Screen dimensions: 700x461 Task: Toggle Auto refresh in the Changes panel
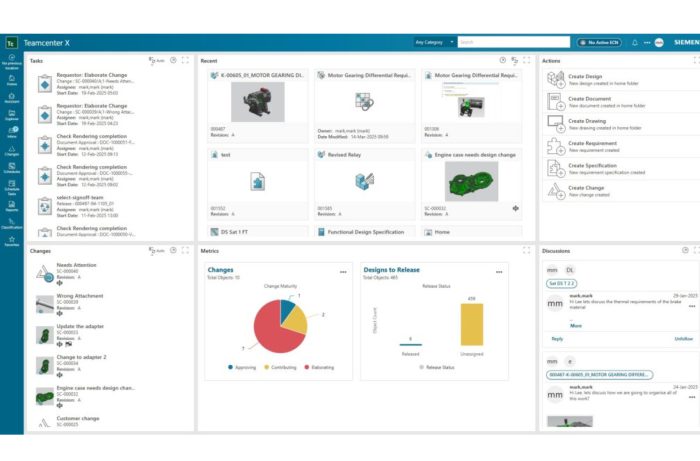(x=155, y=251)
